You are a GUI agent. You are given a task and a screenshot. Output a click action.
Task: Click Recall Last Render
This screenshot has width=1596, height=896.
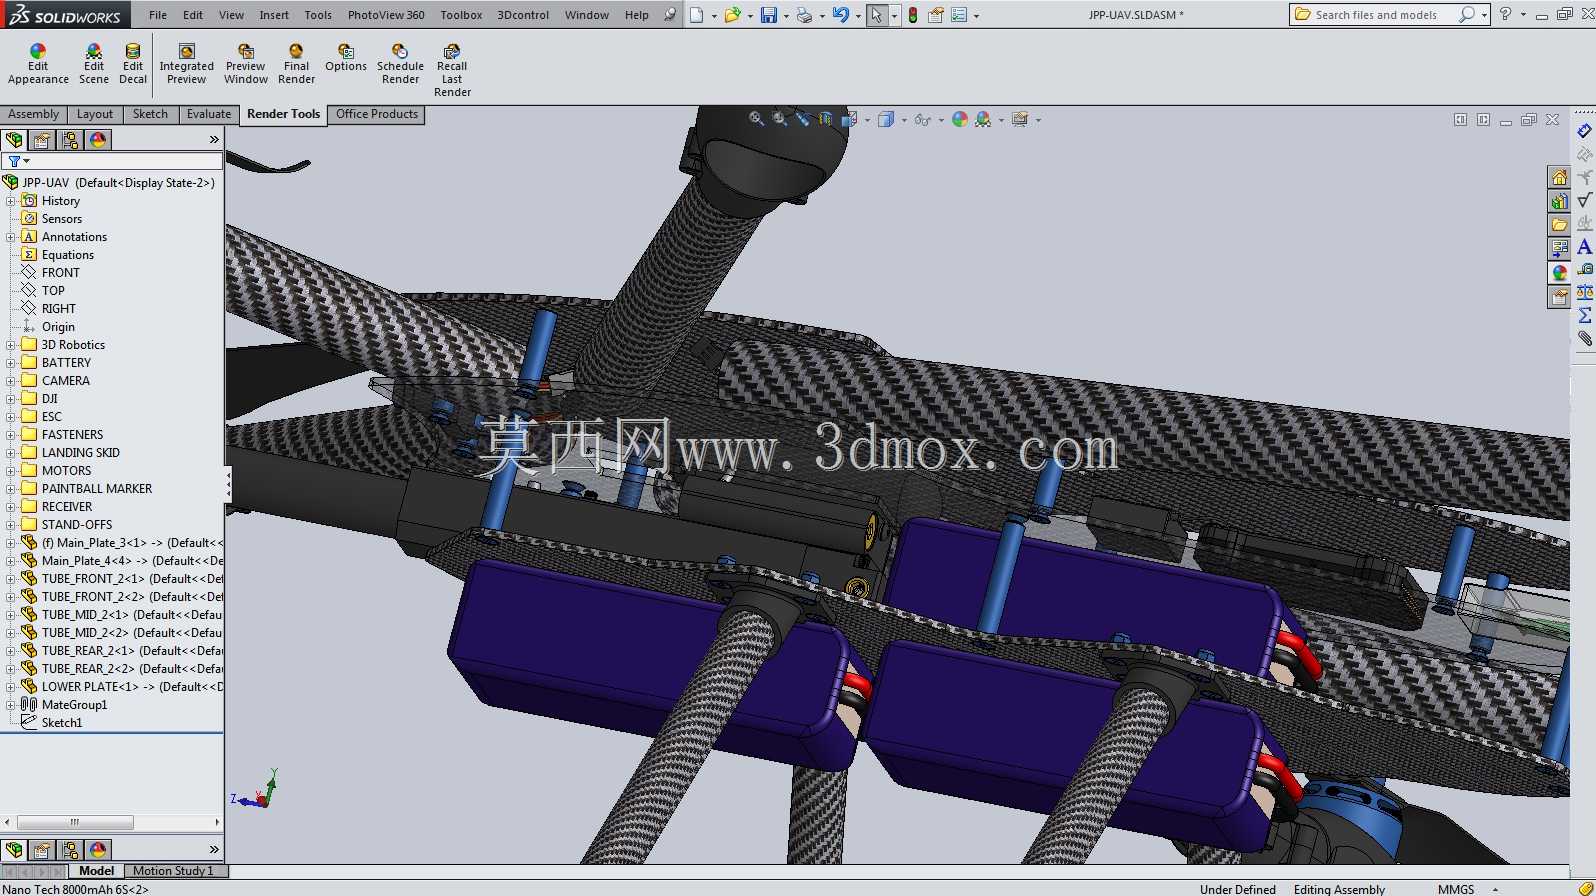tap(452, 71)
